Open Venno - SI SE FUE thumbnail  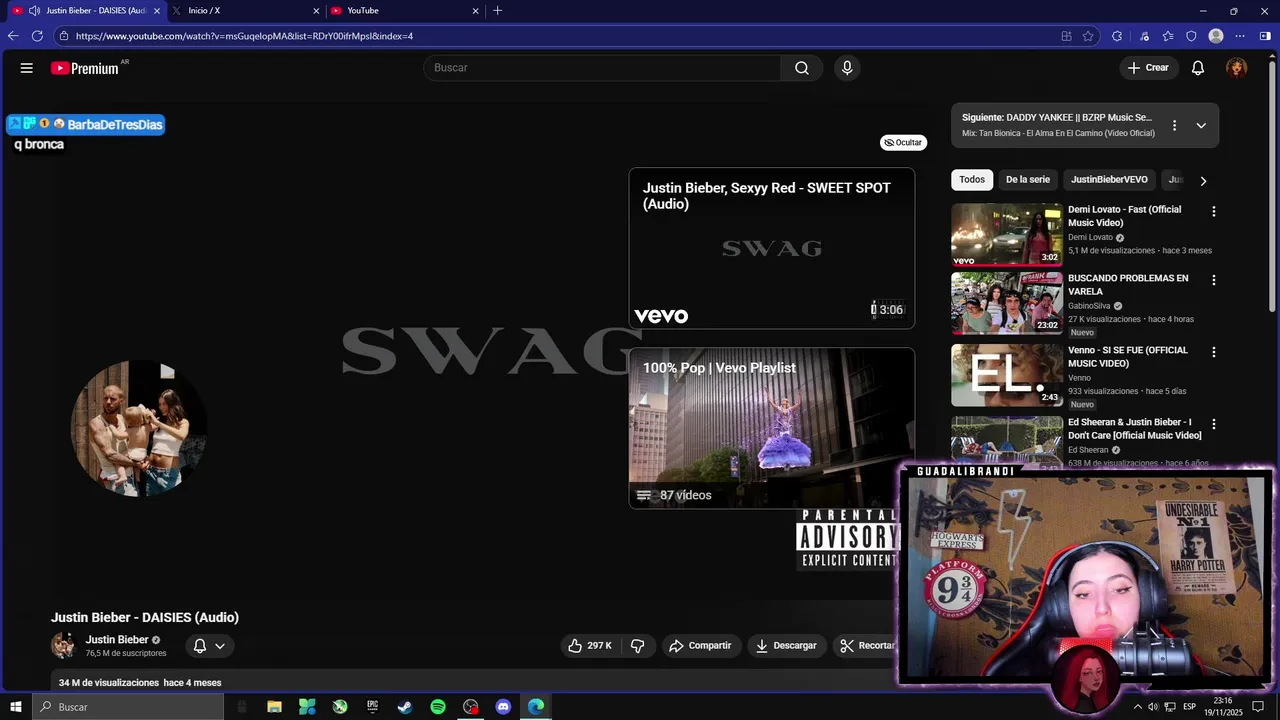[x=1007, y=375]
